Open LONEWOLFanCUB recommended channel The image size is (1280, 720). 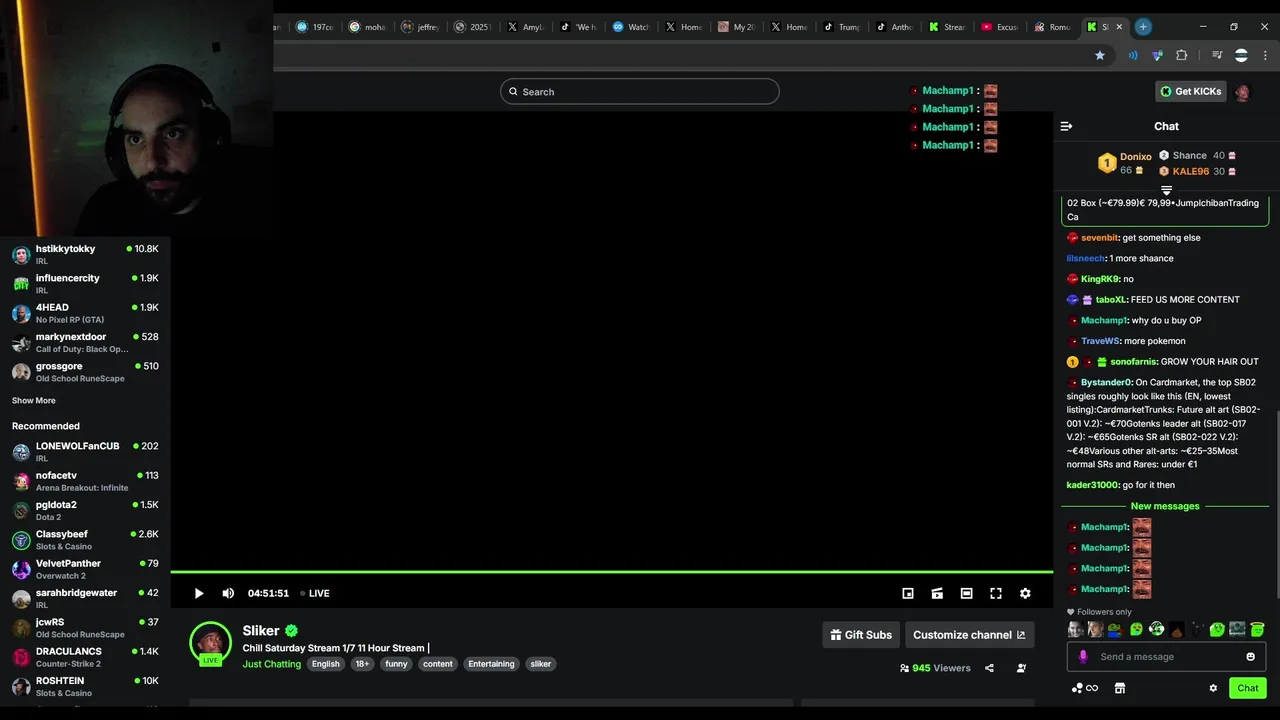(x=85, y=452)
